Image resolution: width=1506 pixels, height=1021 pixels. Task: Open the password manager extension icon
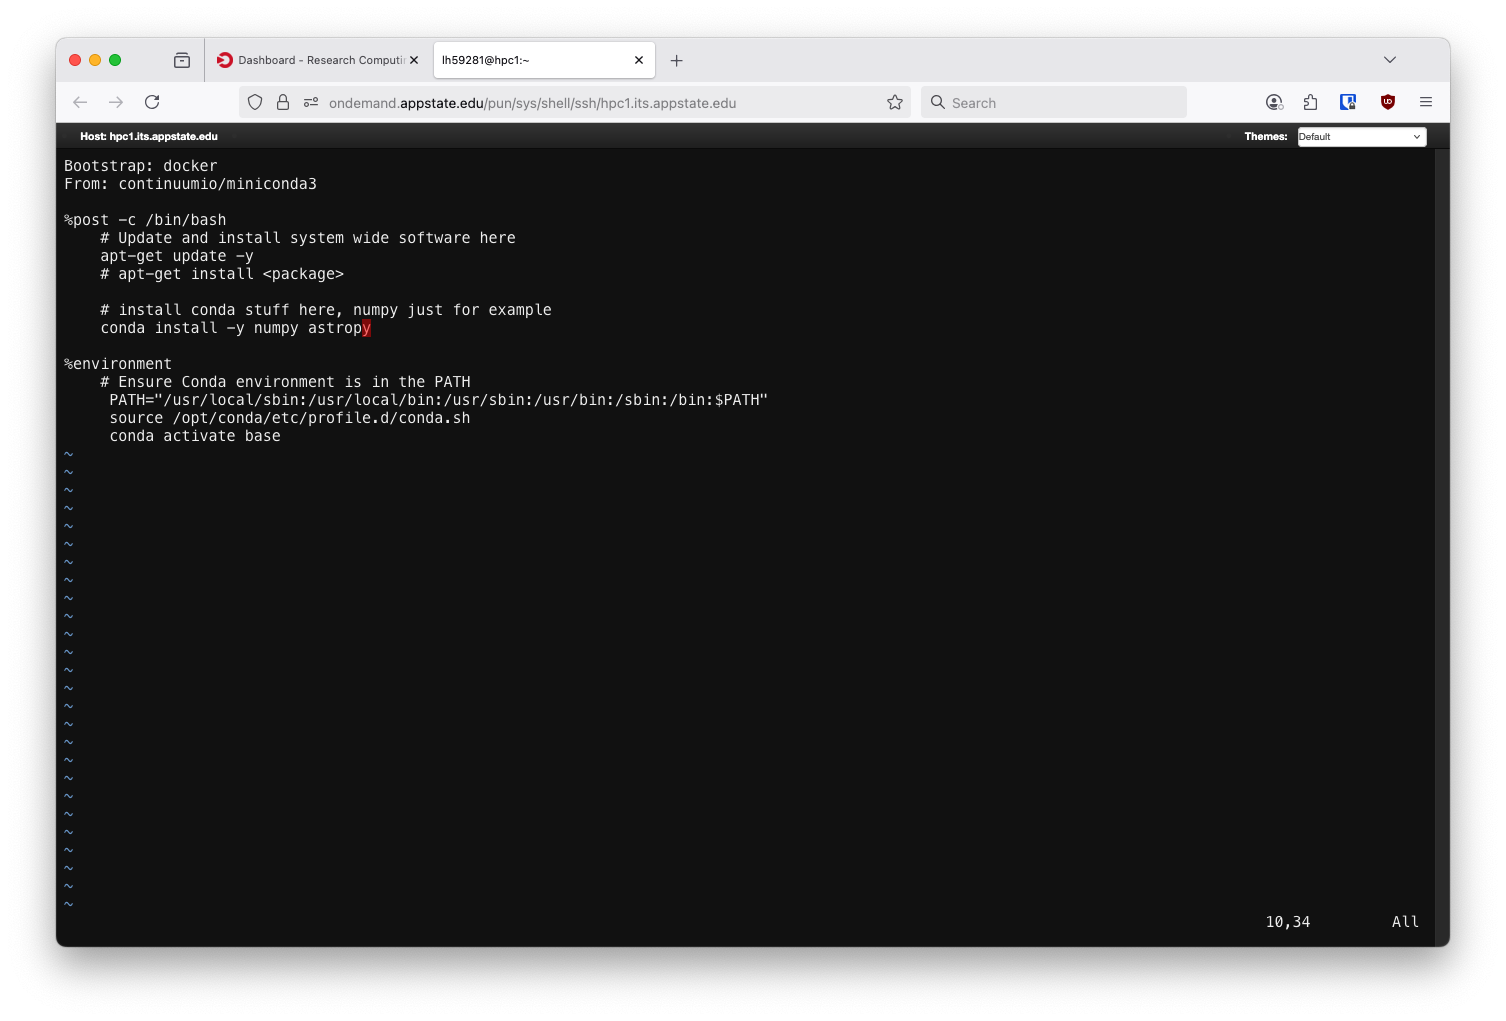point(1348,102)
